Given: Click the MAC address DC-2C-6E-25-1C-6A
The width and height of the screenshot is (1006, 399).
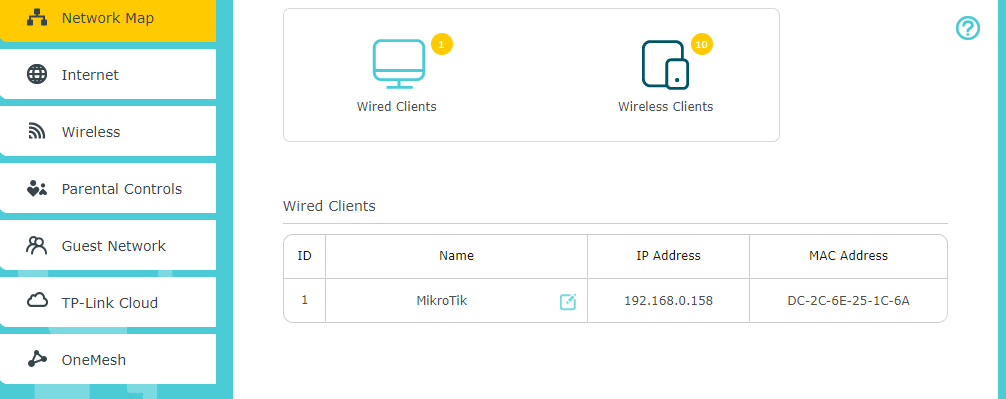Looking at the screenshot, I should (848, 300).
